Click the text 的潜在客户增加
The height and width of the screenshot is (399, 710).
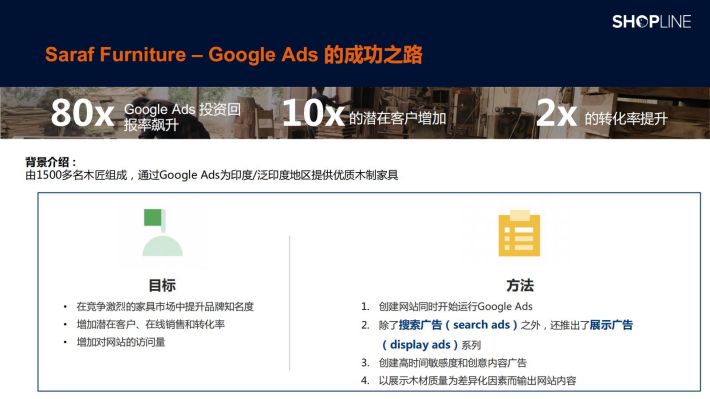tap(398, 118)
